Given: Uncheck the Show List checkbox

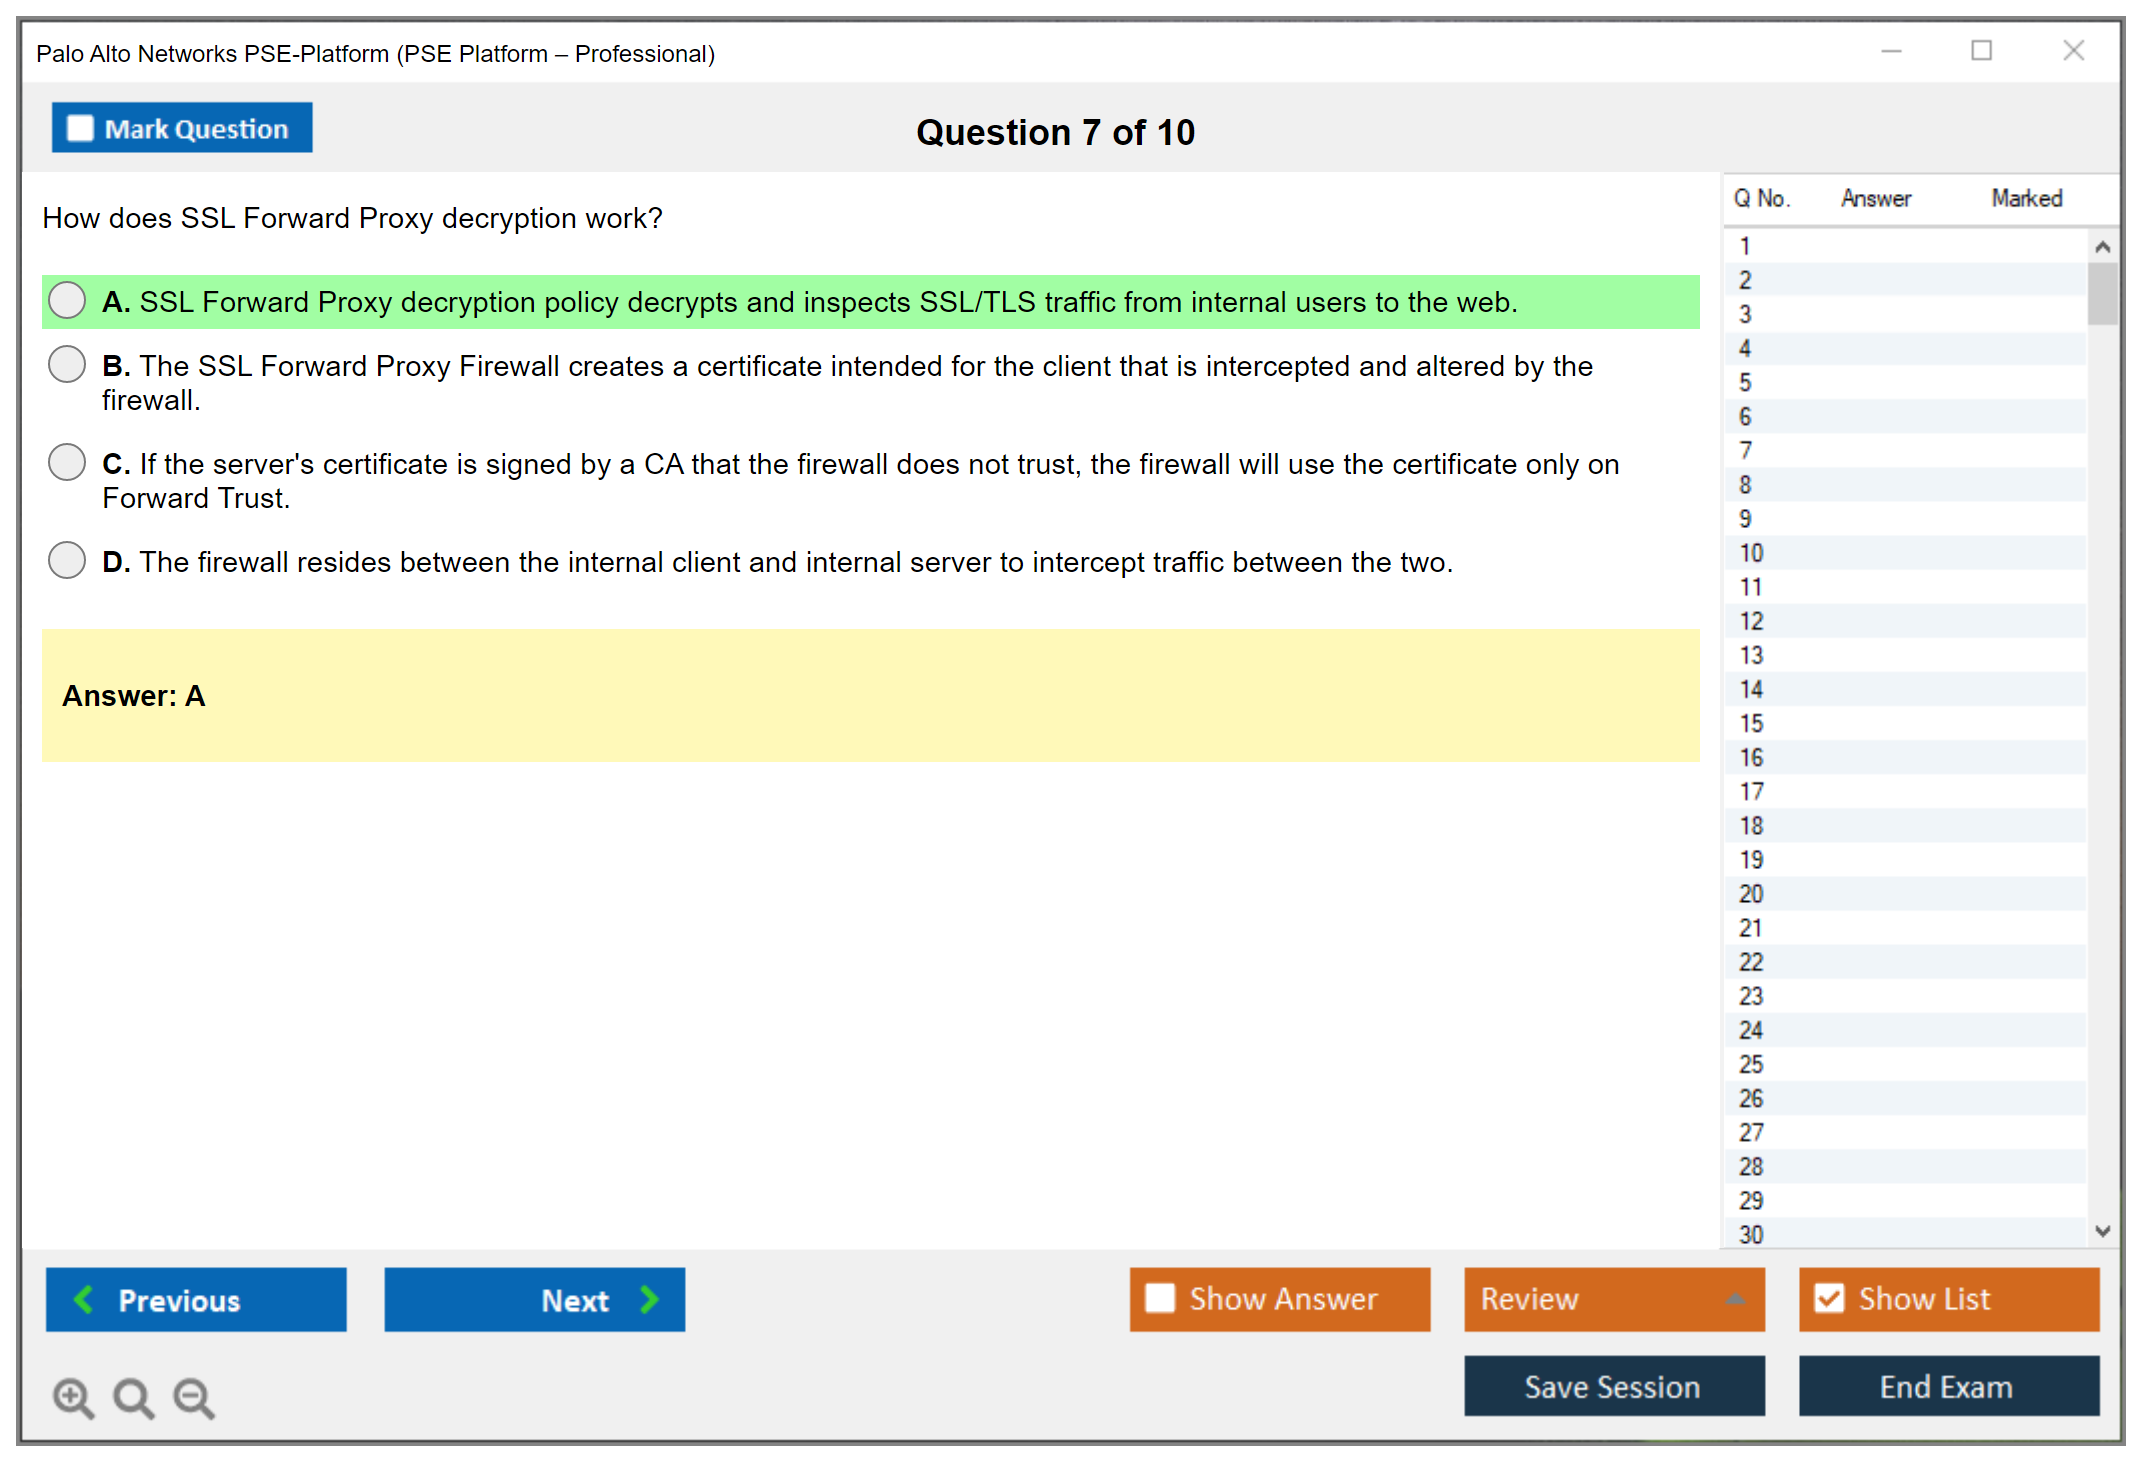Looking at the screenshot, I should click(1829, 1298).
